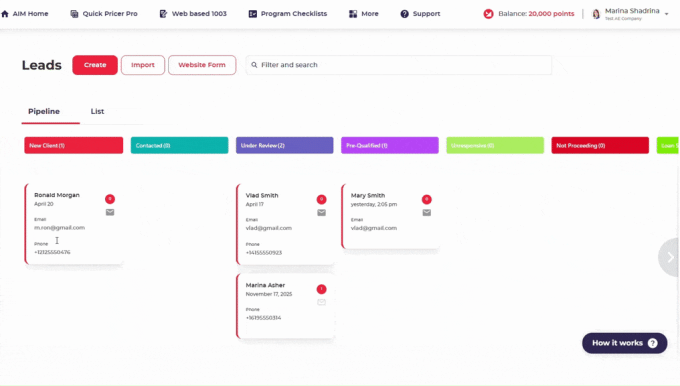Click the More grid icon
This screenshot has height=386, width=680.
point(353,14)
